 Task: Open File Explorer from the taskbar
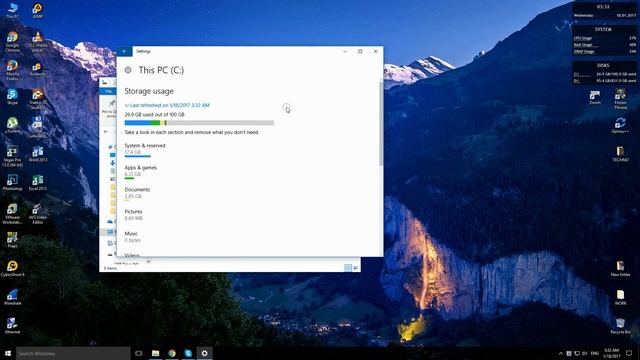(156, 353)
